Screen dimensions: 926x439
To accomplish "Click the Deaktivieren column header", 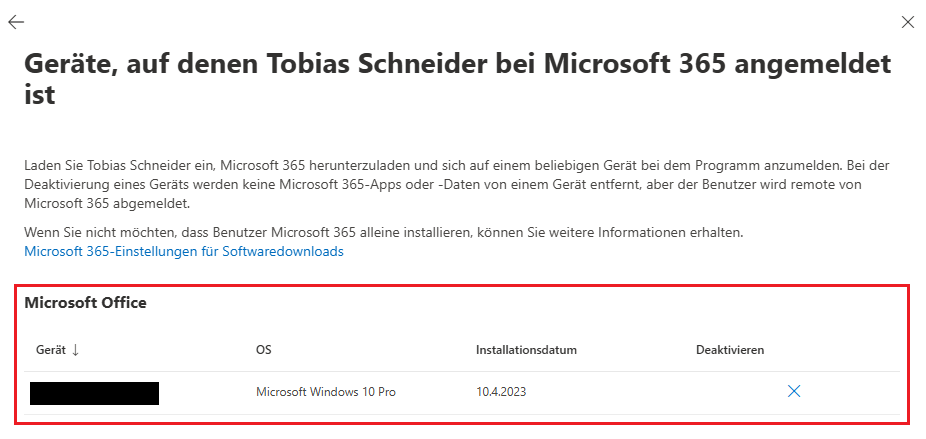I will point(730,350).
